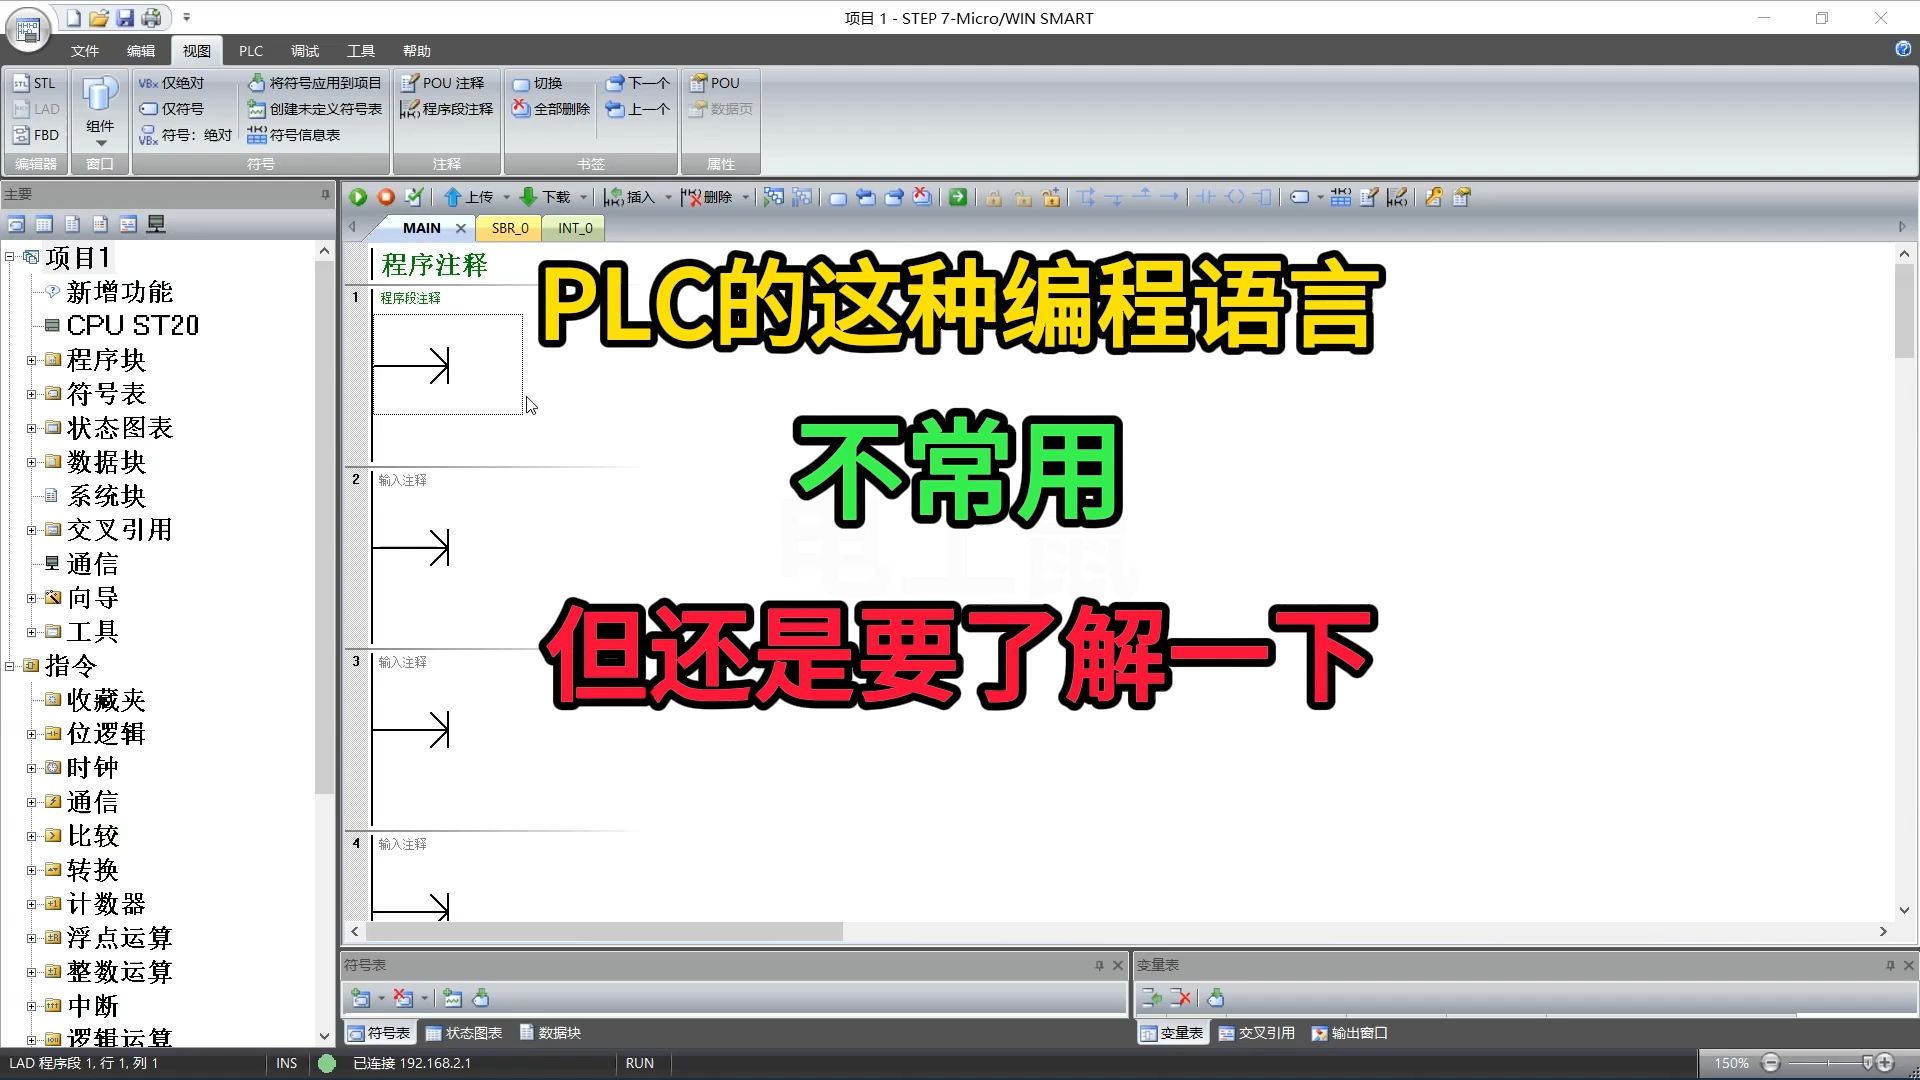Click the 下载 download button
The height and width of the screenshot is (1080, 1920).
click(546, 197)
